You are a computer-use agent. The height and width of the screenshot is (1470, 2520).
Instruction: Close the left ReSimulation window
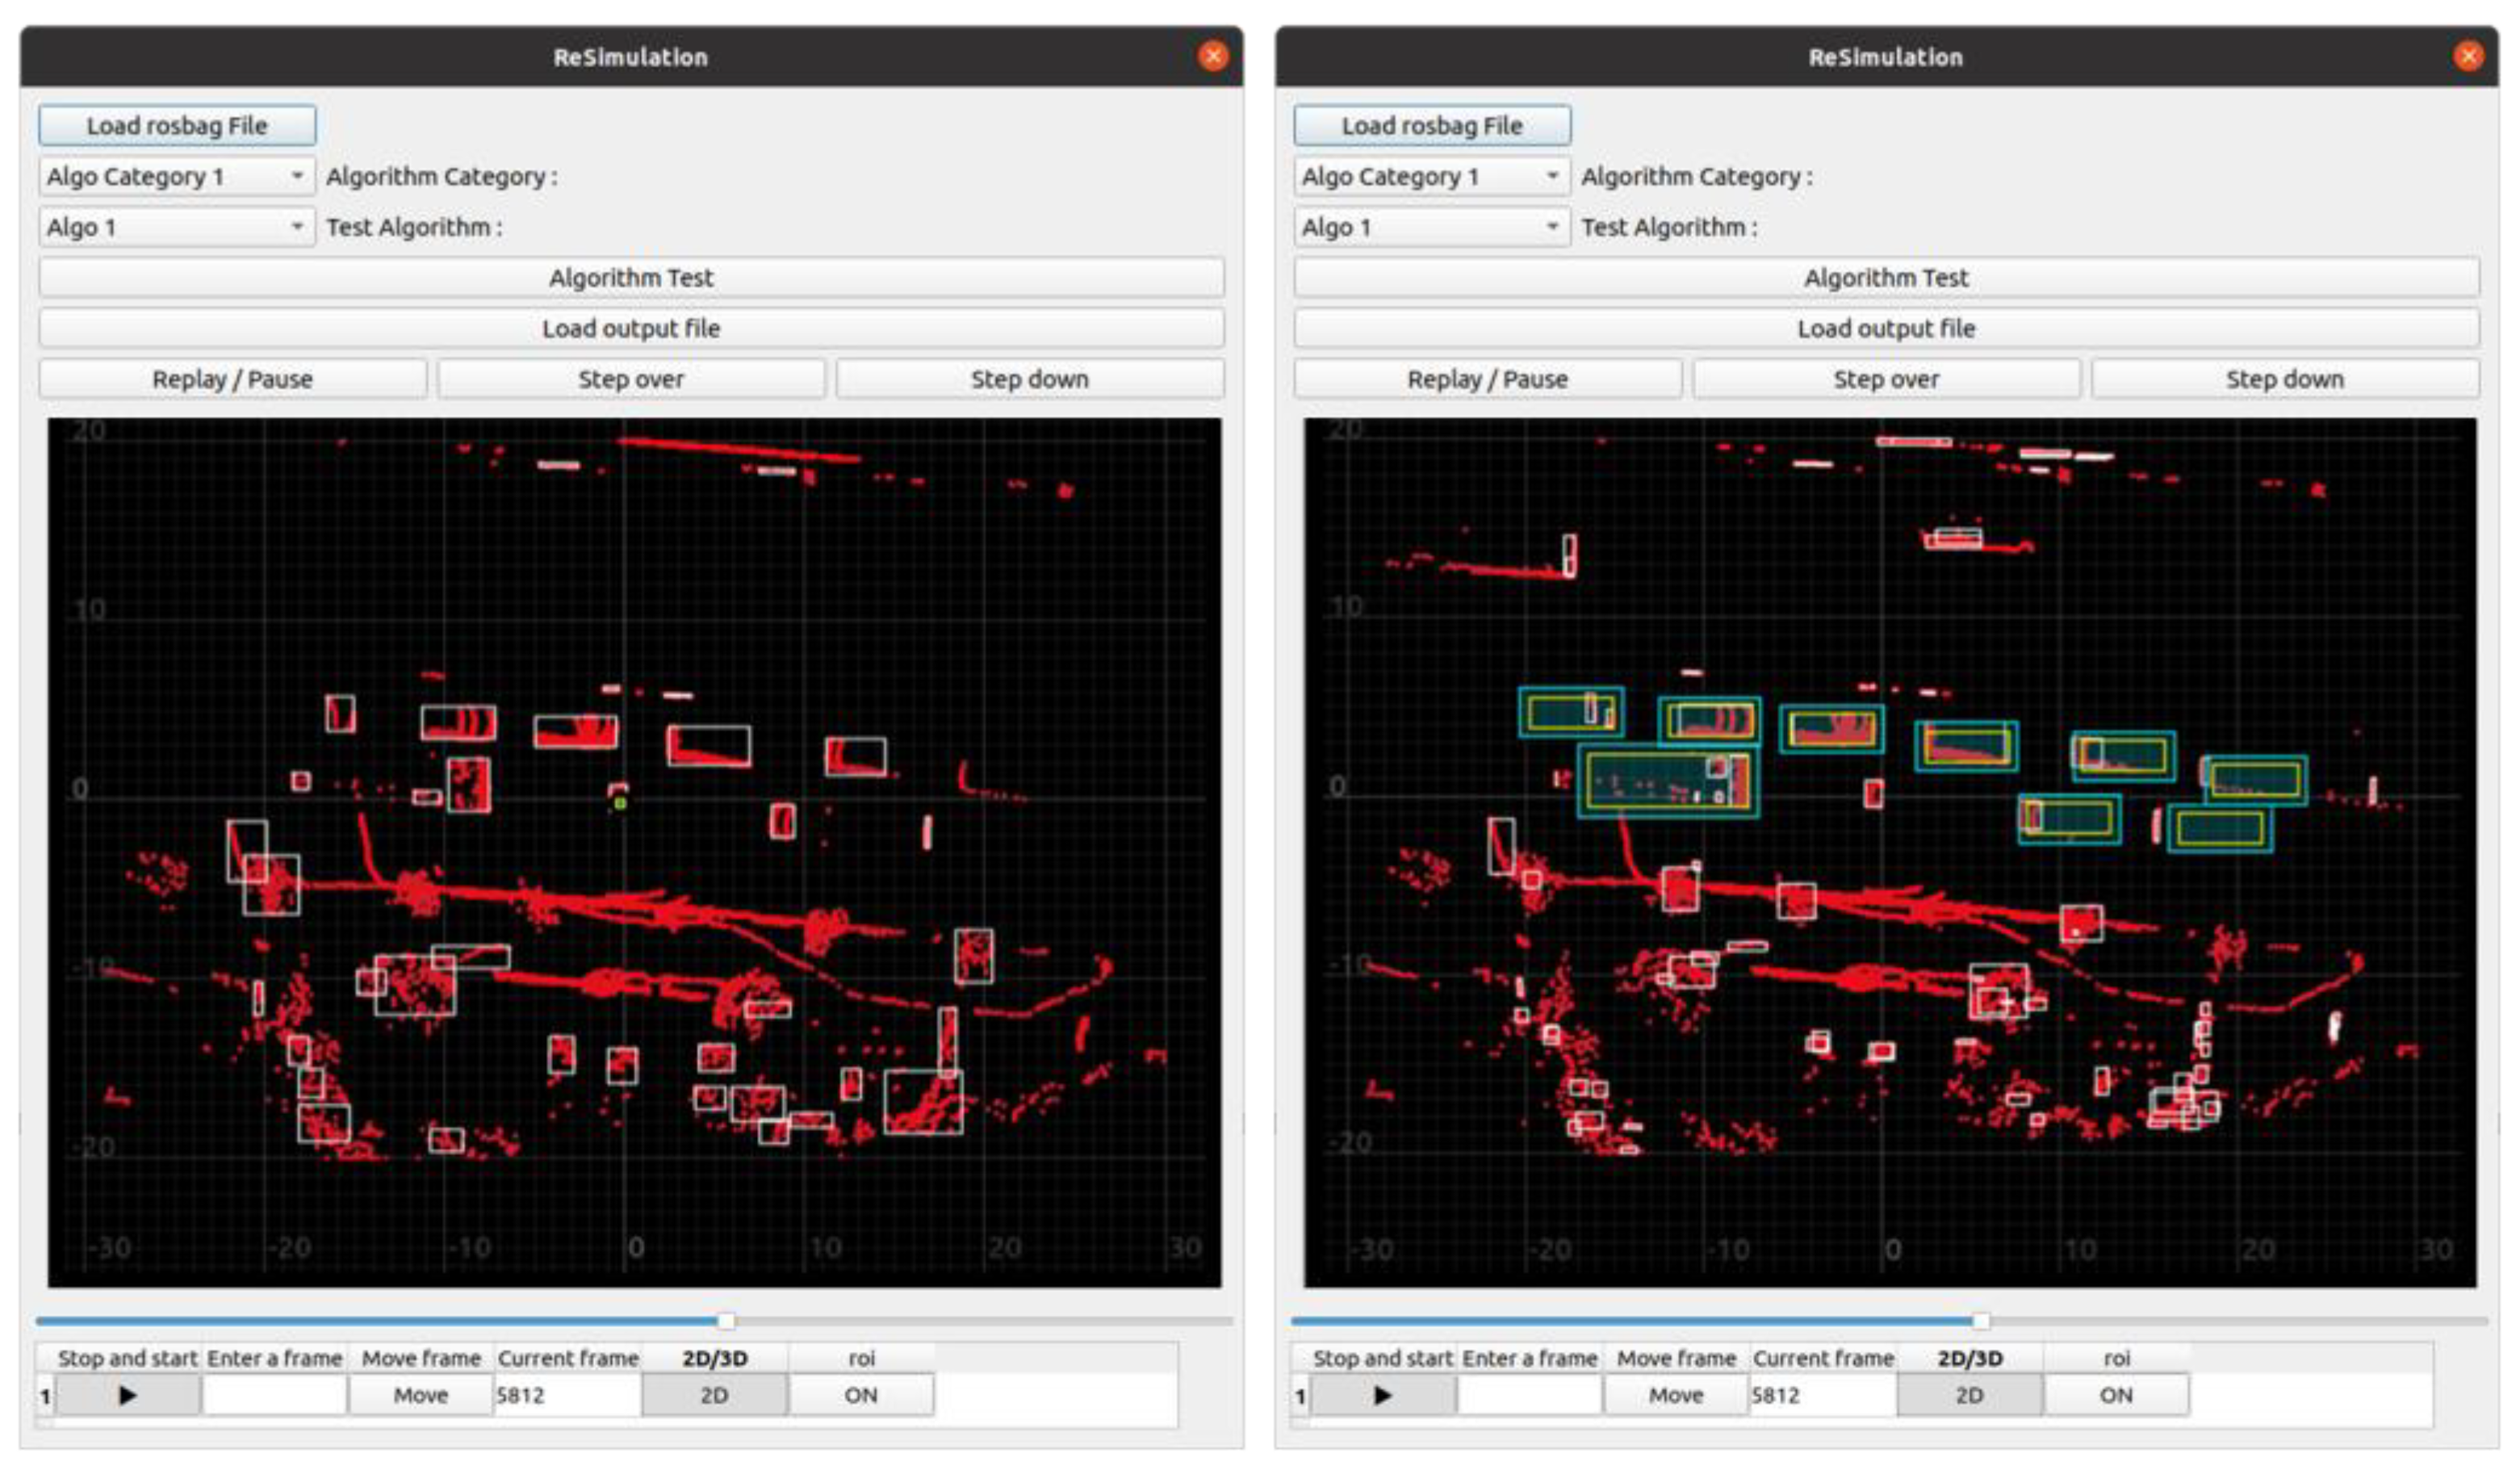click(1213, 56)
